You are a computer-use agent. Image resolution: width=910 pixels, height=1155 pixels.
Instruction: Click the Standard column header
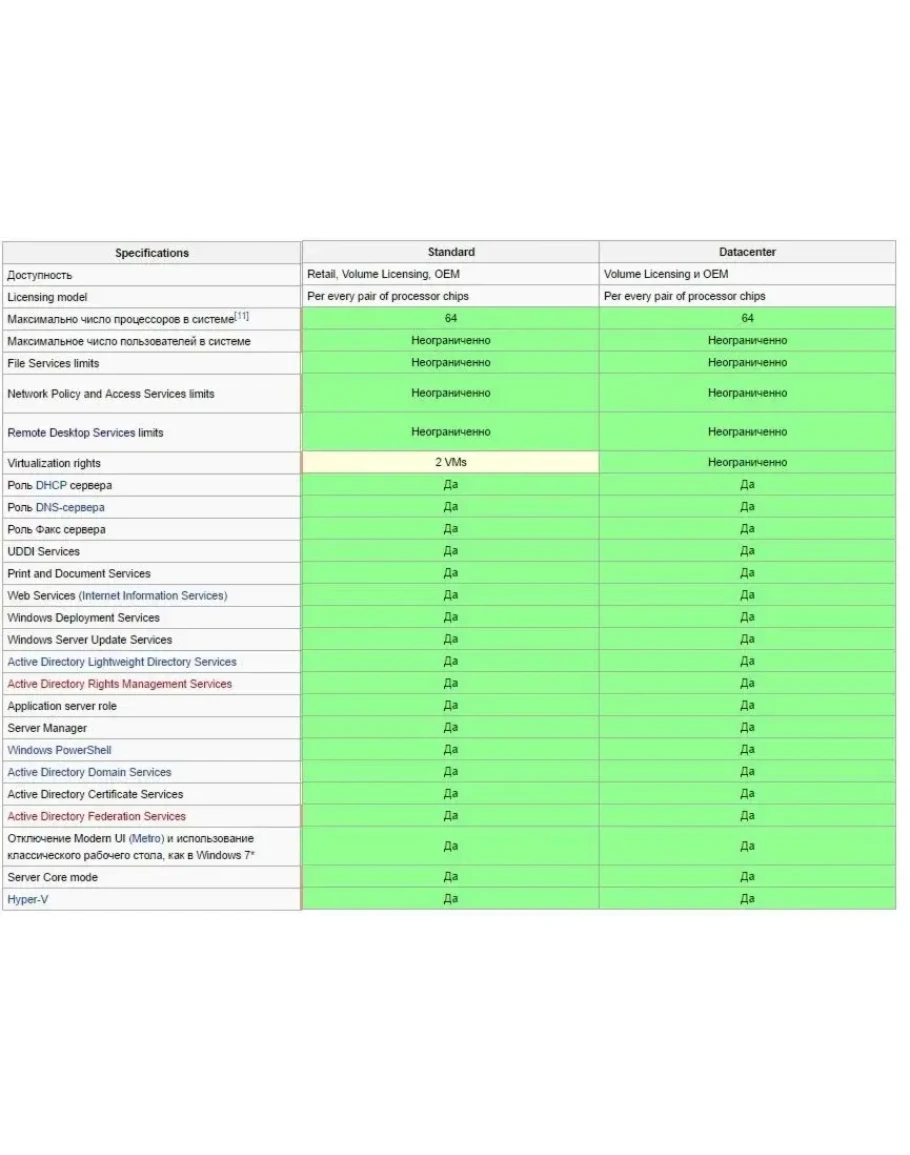451,252
